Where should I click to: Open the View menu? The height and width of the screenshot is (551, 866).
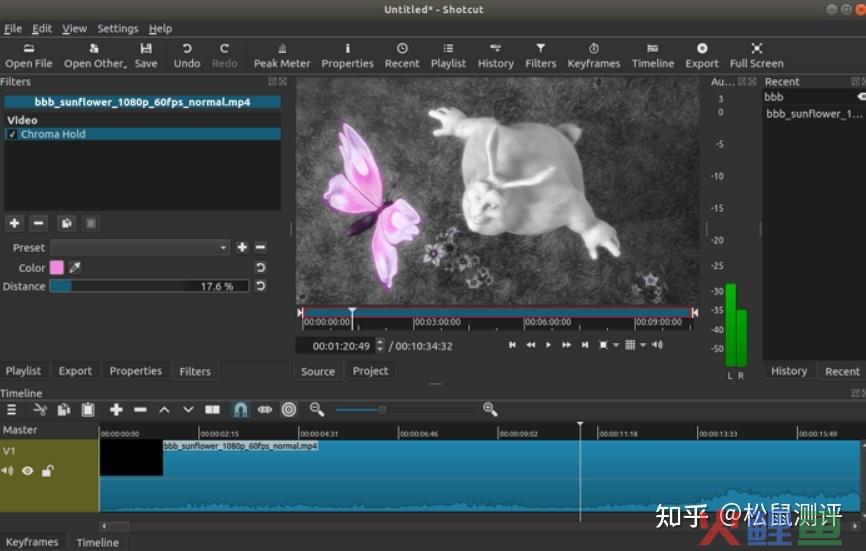click(75, 29)
